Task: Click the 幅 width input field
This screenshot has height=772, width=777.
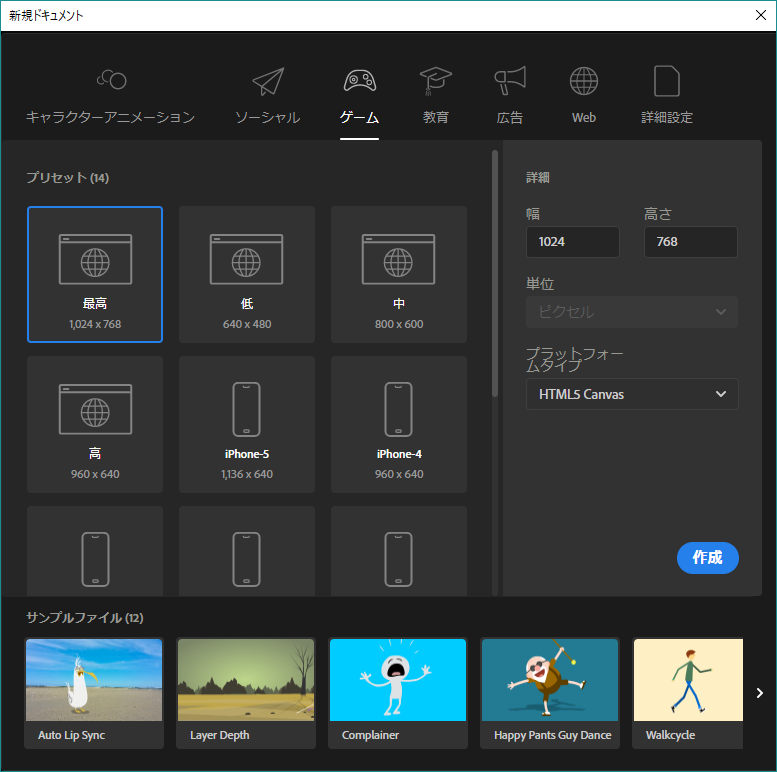Action: coord(573,242)
